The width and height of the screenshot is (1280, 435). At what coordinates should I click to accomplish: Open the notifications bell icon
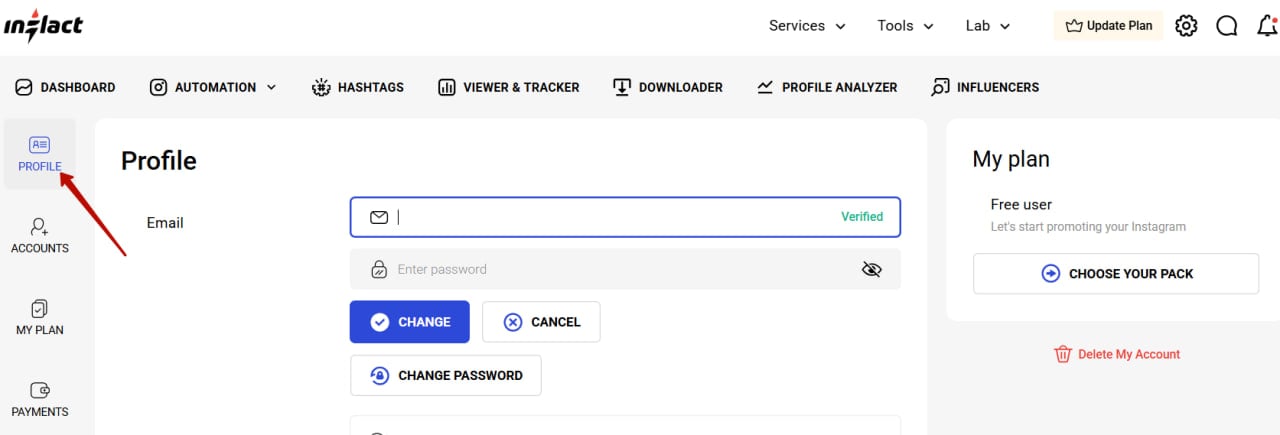tap(1266, 26)
